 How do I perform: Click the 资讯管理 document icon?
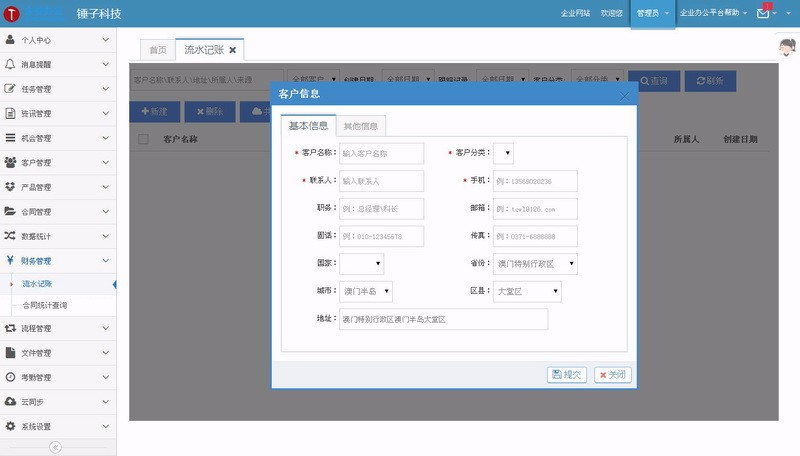coord(10,113)
